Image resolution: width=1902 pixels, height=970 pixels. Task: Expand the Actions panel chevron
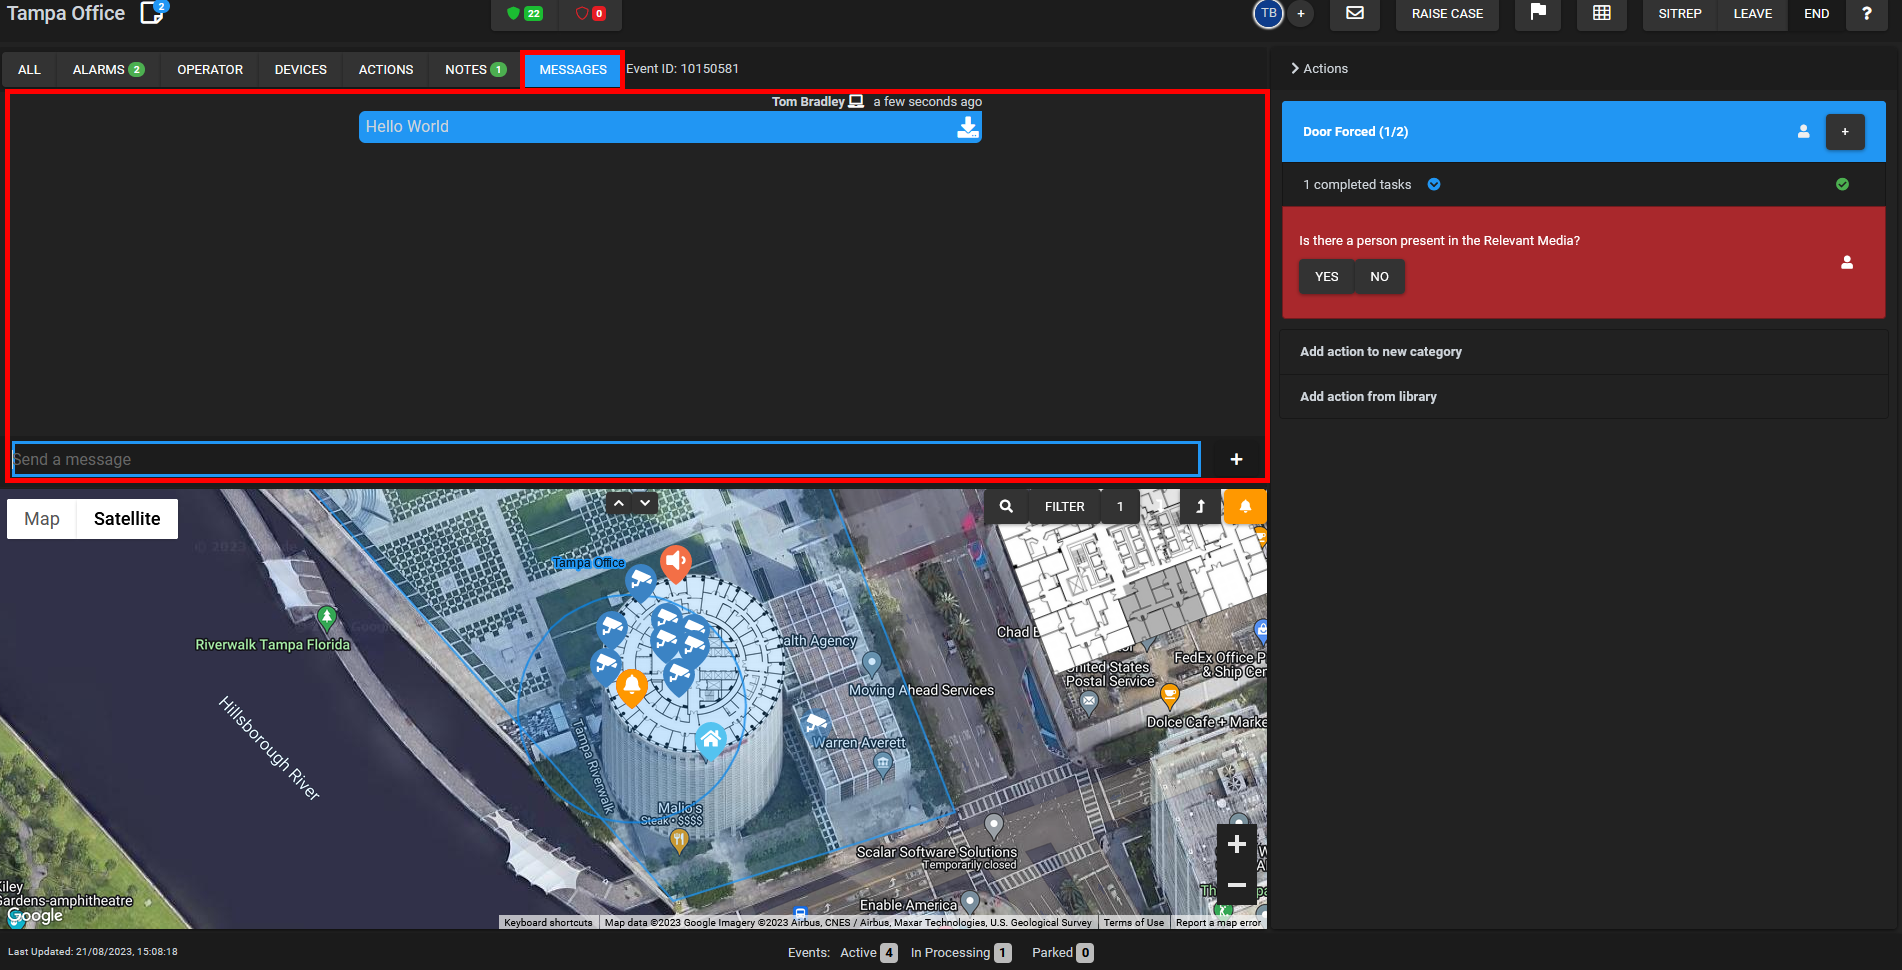pos(1295,68)
